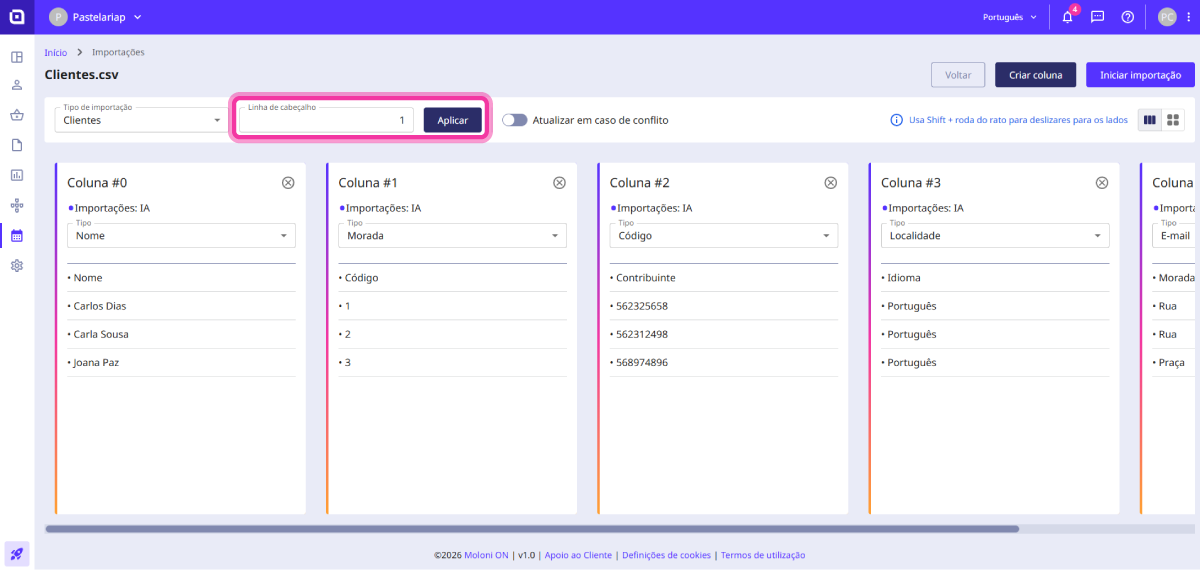The width and height of the screenshot is (1200, 570).
Task: Open the dashboard layout sidebar icon
Action: (17, 57)
